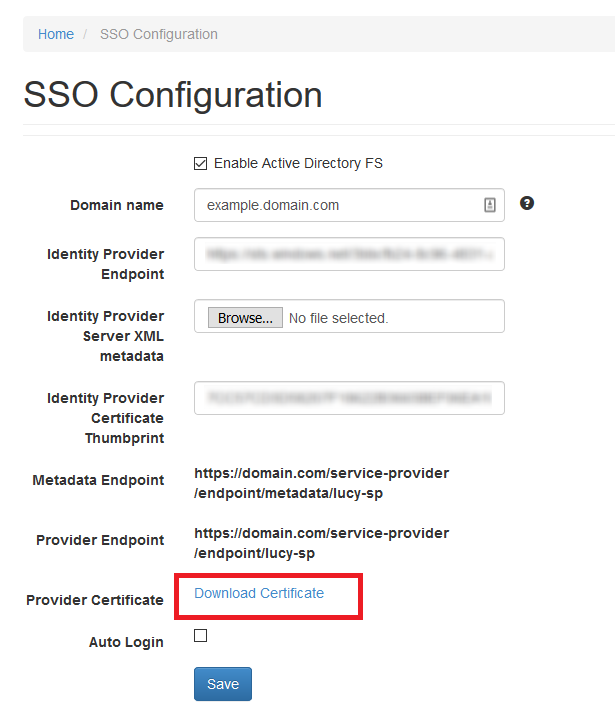Focus the Domain name input field
Viewport: 615px width, 709px height.
349,205
